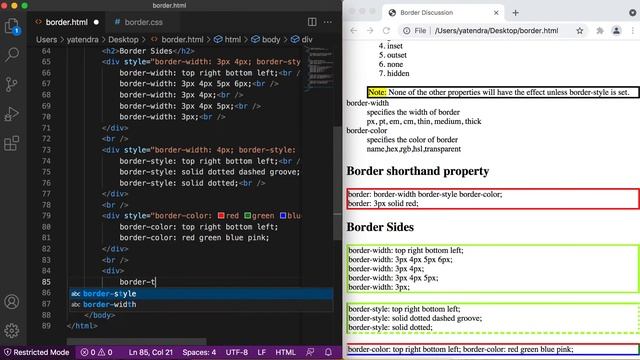
Task: Click 'border-style: solid dotted;' in browser
Action: (x=390, y=327)
